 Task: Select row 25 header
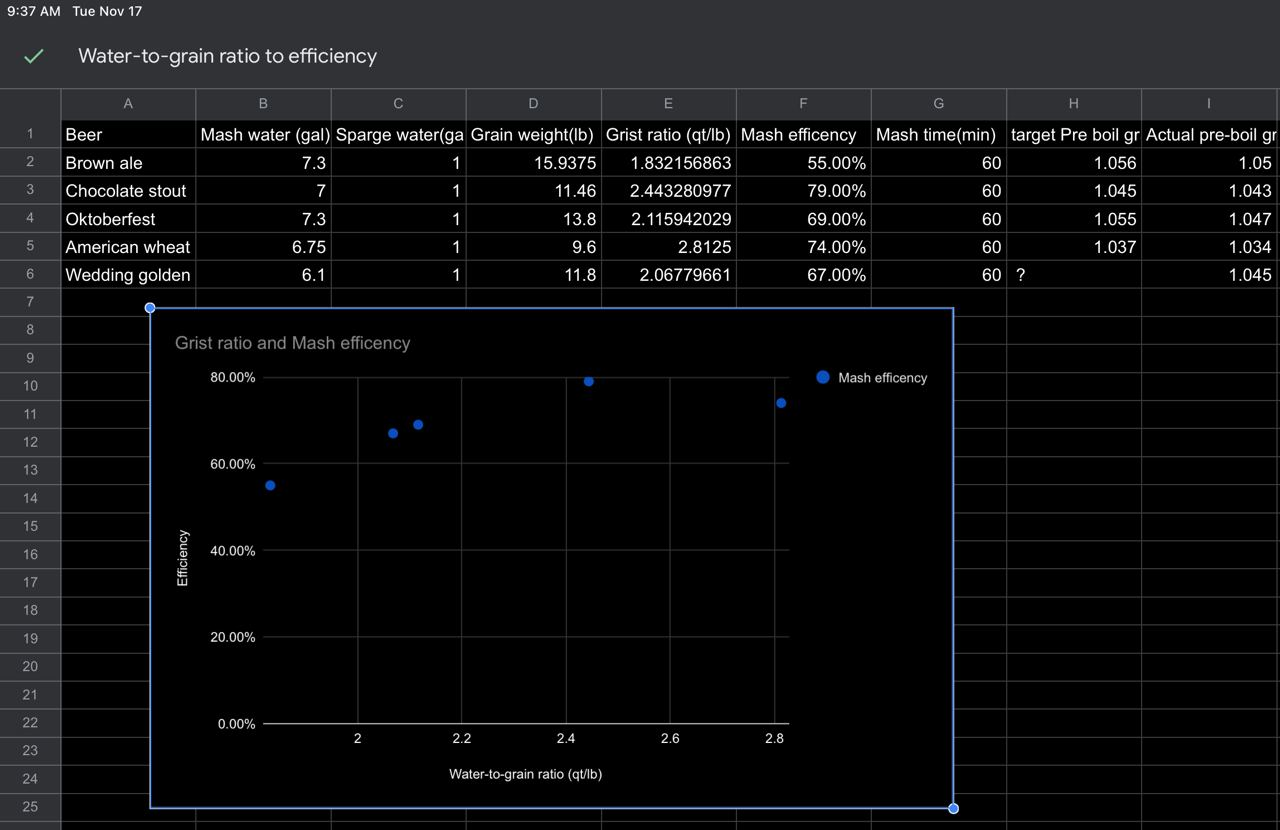(30, 807)
